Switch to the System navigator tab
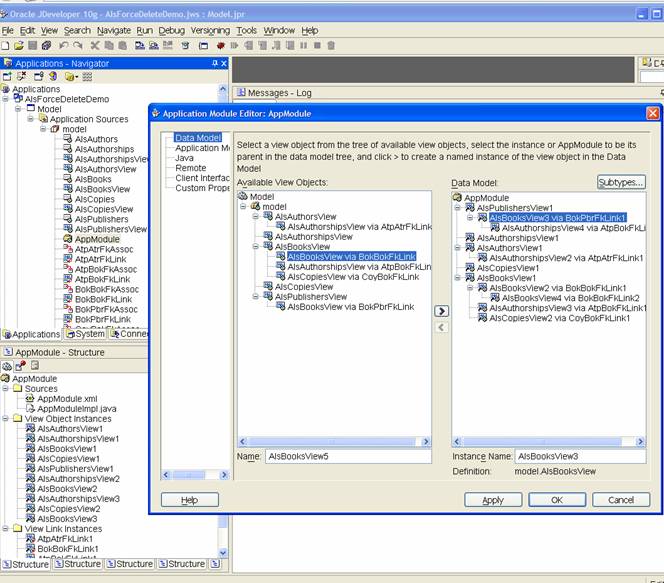 84,334
